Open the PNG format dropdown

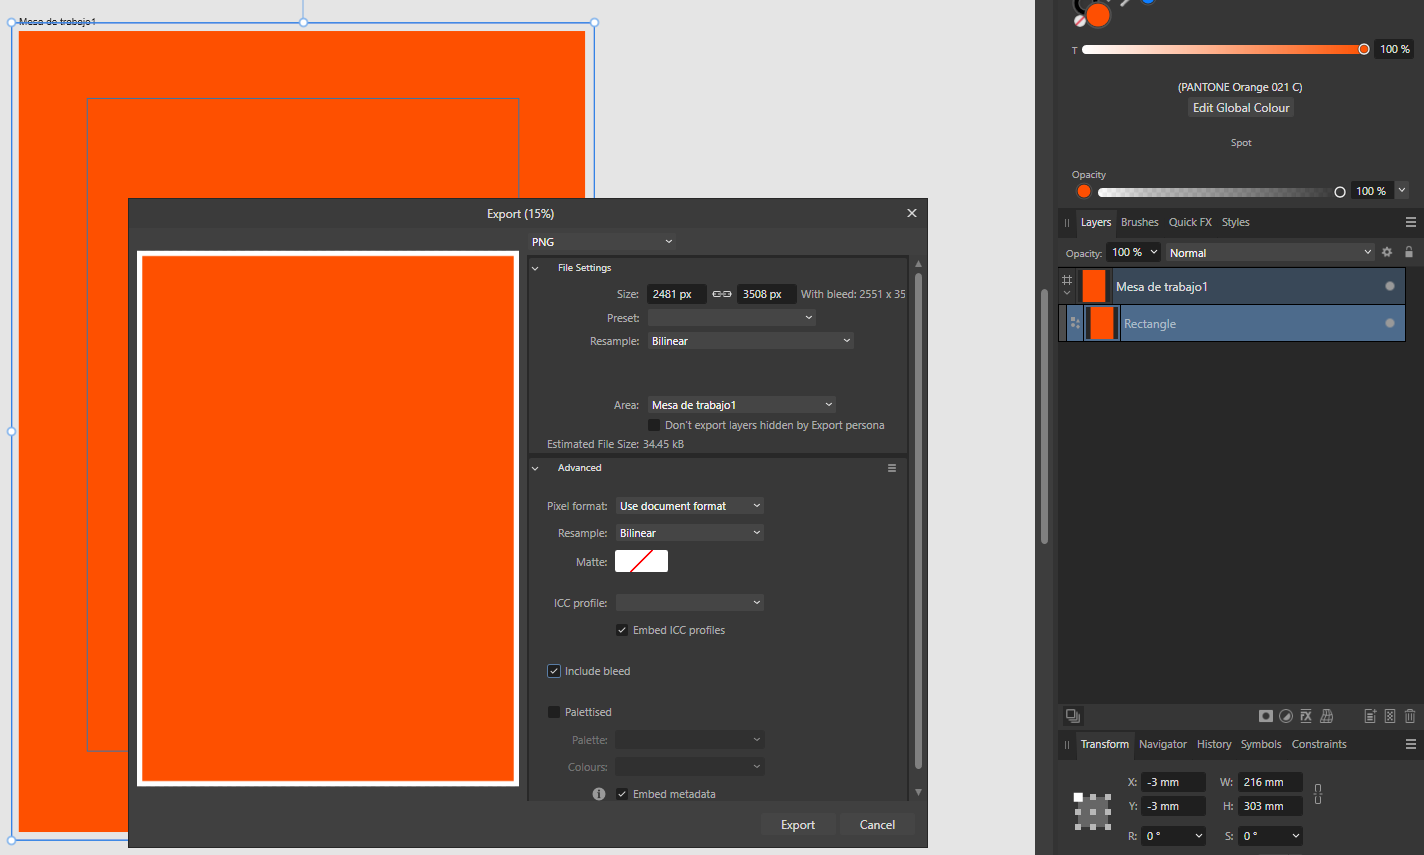tap(603, 242)
